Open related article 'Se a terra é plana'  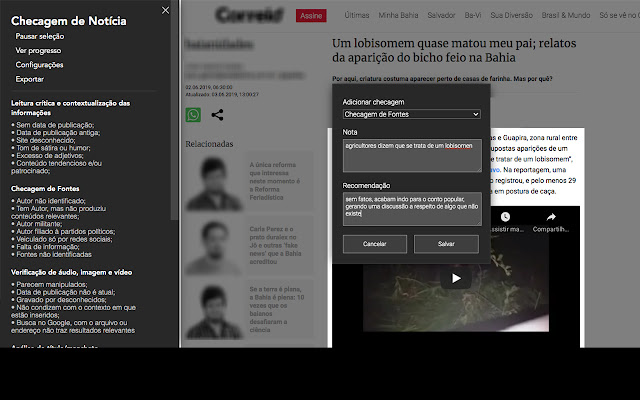click(277, 309)
